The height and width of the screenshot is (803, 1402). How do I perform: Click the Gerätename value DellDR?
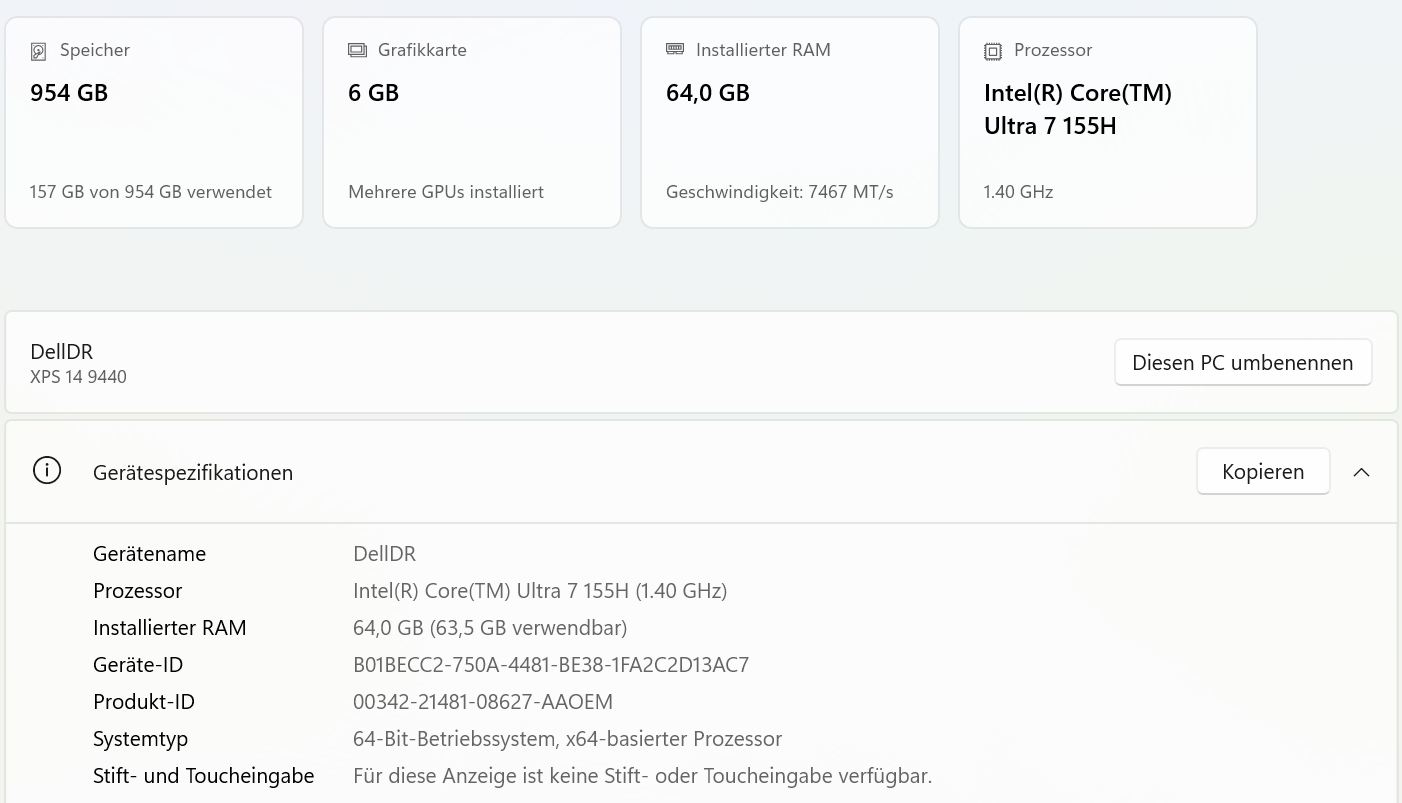point(384,554)
